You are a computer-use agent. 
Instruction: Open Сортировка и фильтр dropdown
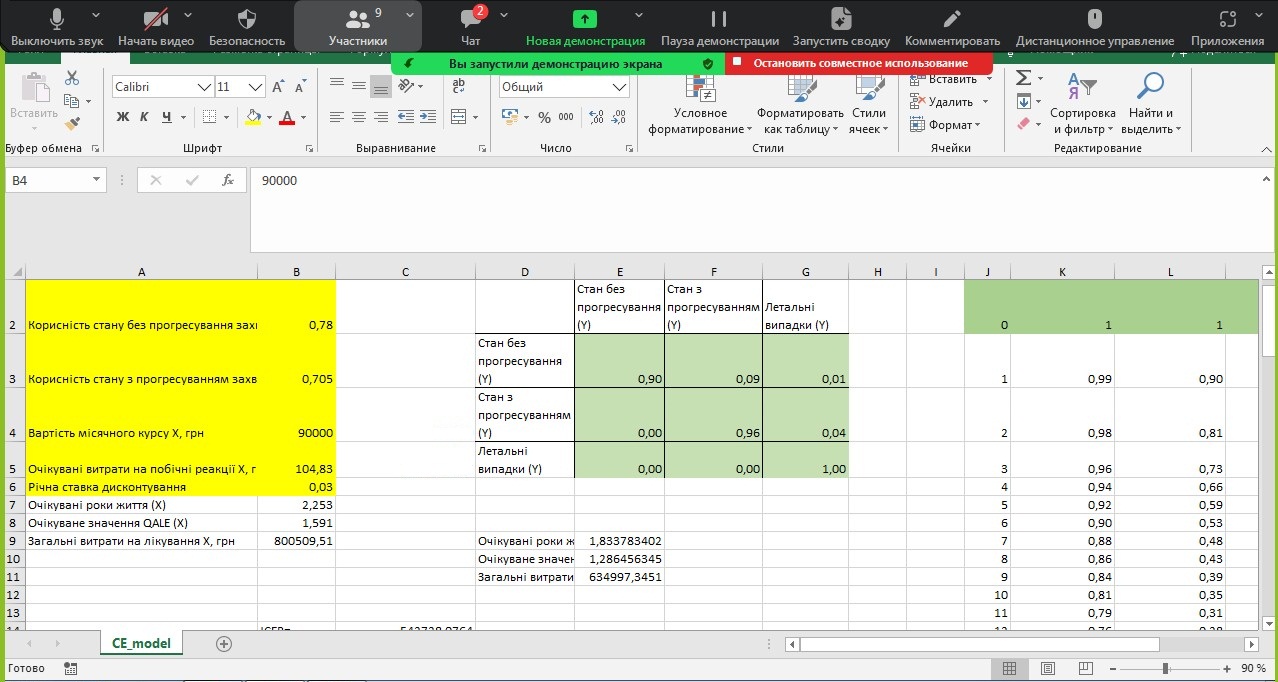1082,105
